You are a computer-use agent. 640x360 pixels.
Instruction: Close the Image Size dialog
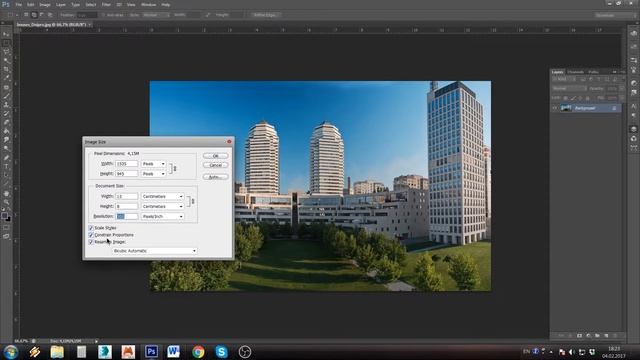[229, 142]
